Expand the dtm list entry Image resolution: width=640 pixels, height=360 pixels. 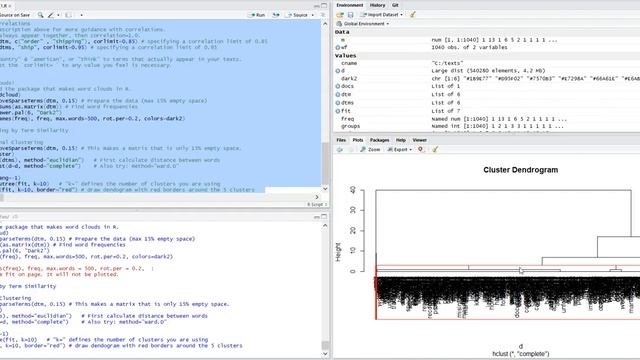coord(338,94)
